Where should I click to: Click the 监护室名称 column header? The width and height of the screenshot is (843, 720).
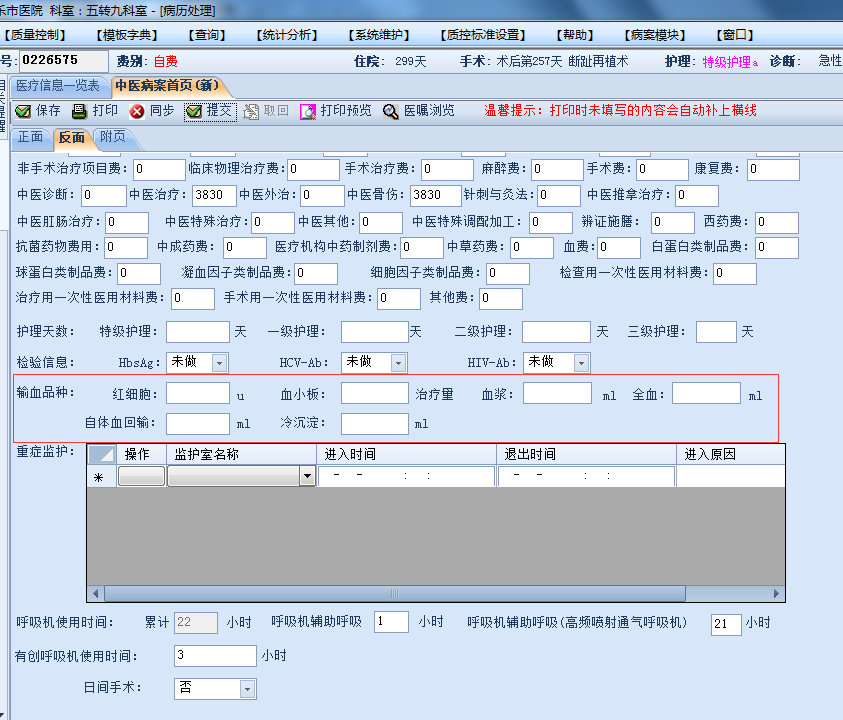[x=241, y=454]
